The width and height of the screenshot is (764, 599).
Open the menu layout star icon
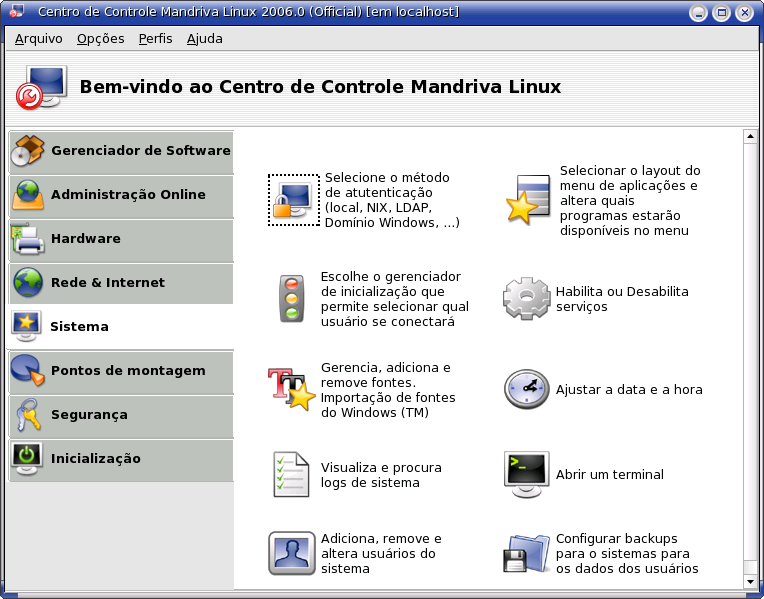click(x=528, y=200)
